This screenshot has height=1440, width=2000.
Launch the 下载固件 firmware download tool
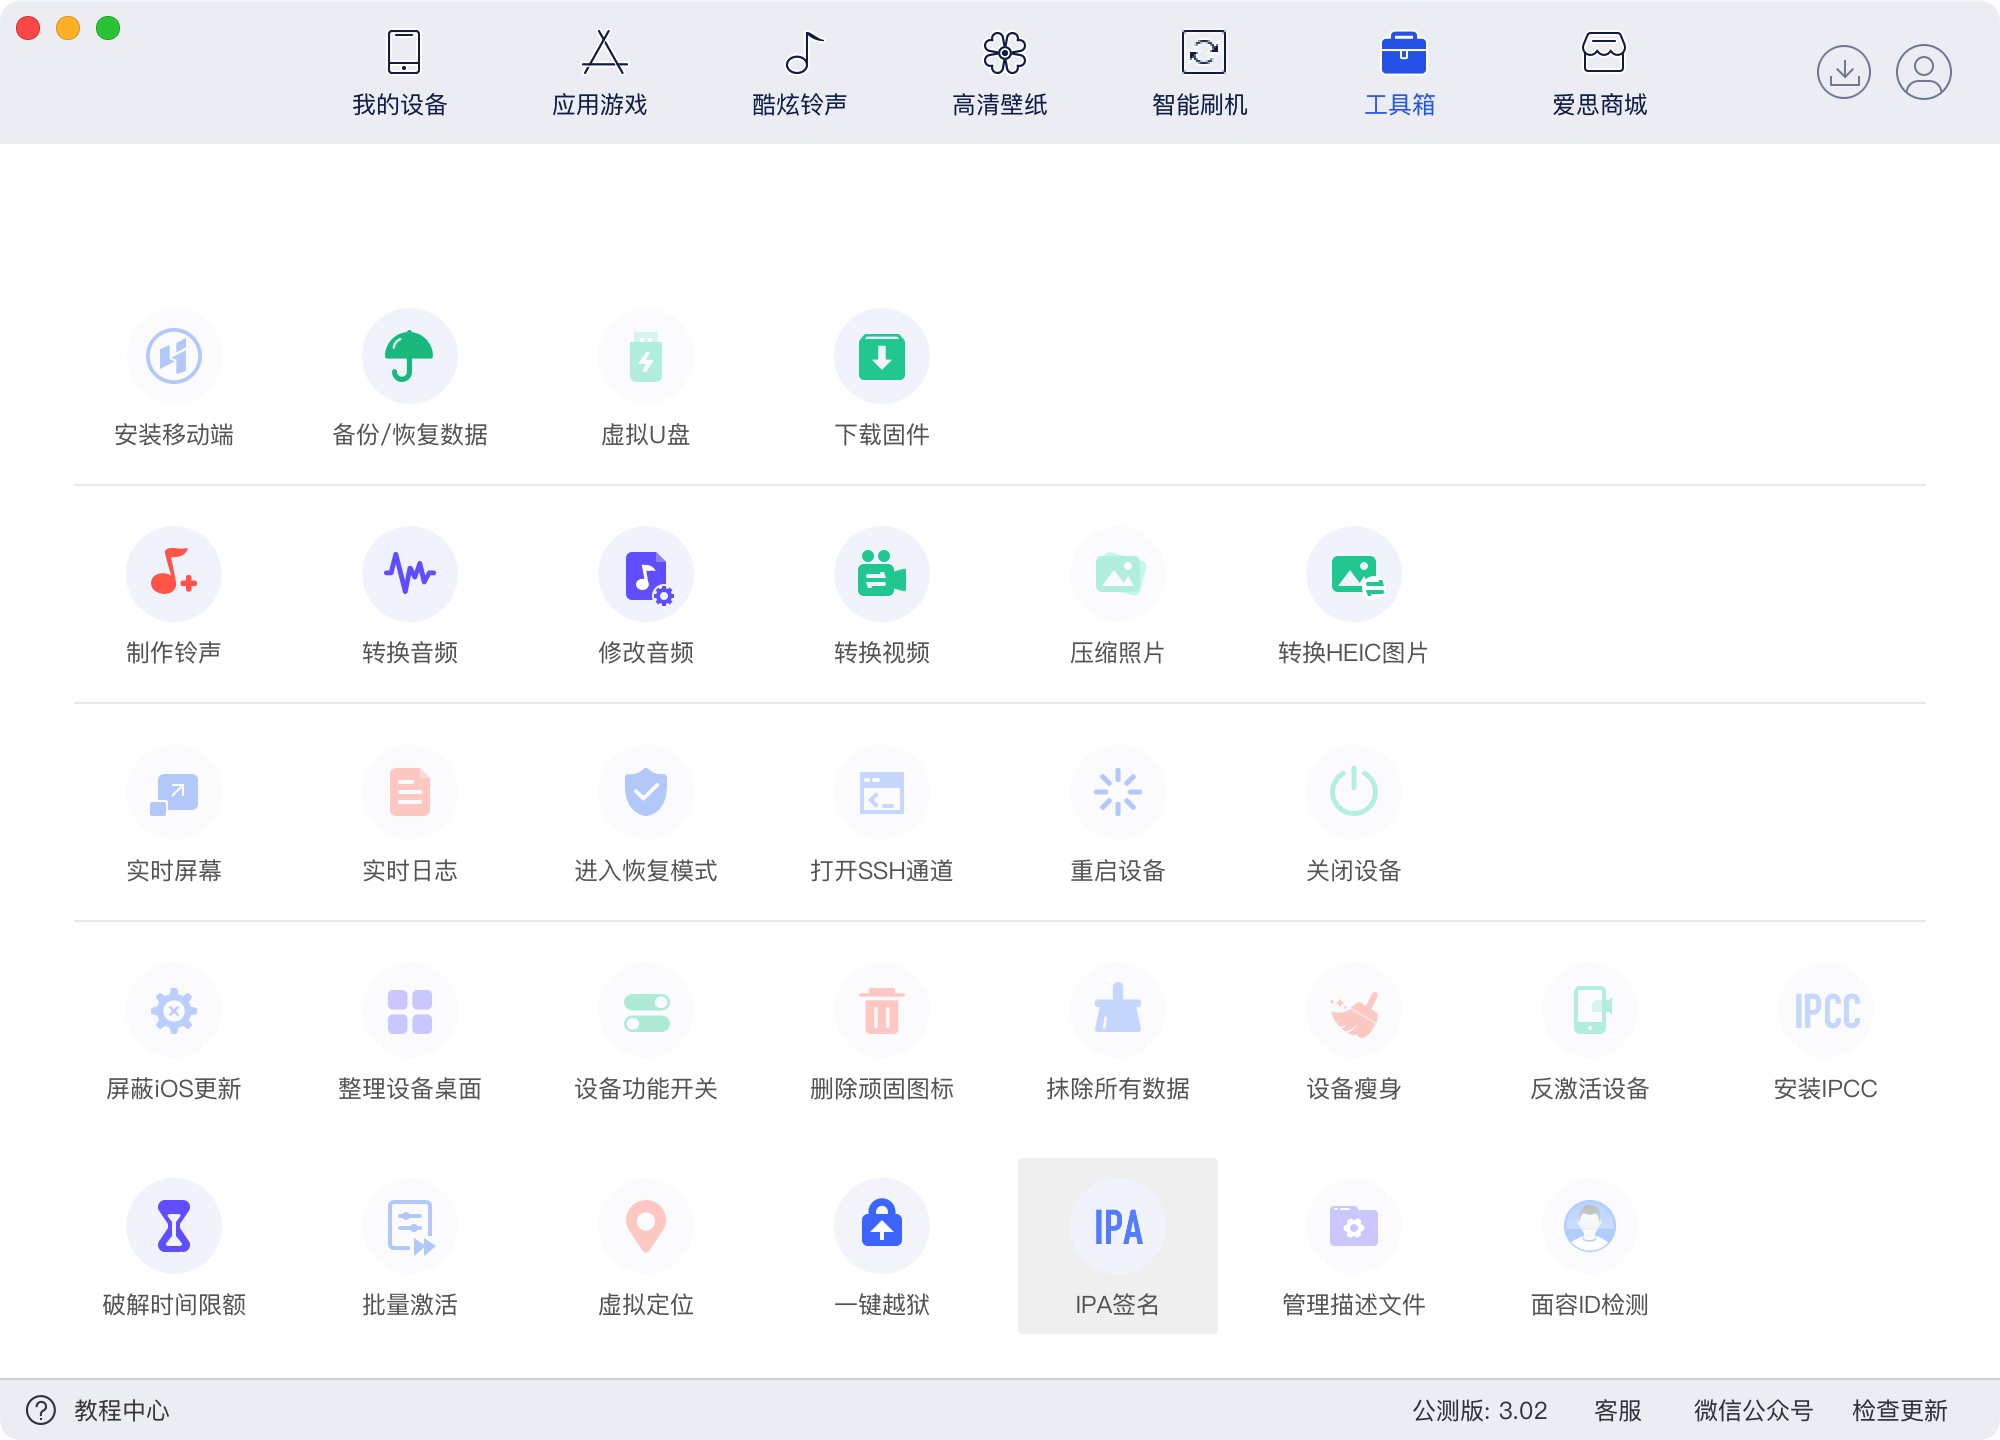pos(882,357)
